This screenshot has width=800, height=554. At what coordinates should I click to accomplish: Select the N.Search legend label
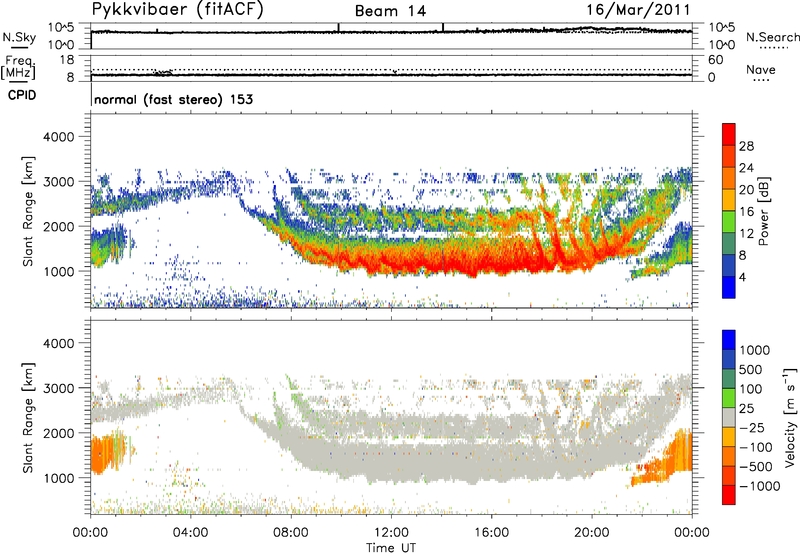pos(772,37)
